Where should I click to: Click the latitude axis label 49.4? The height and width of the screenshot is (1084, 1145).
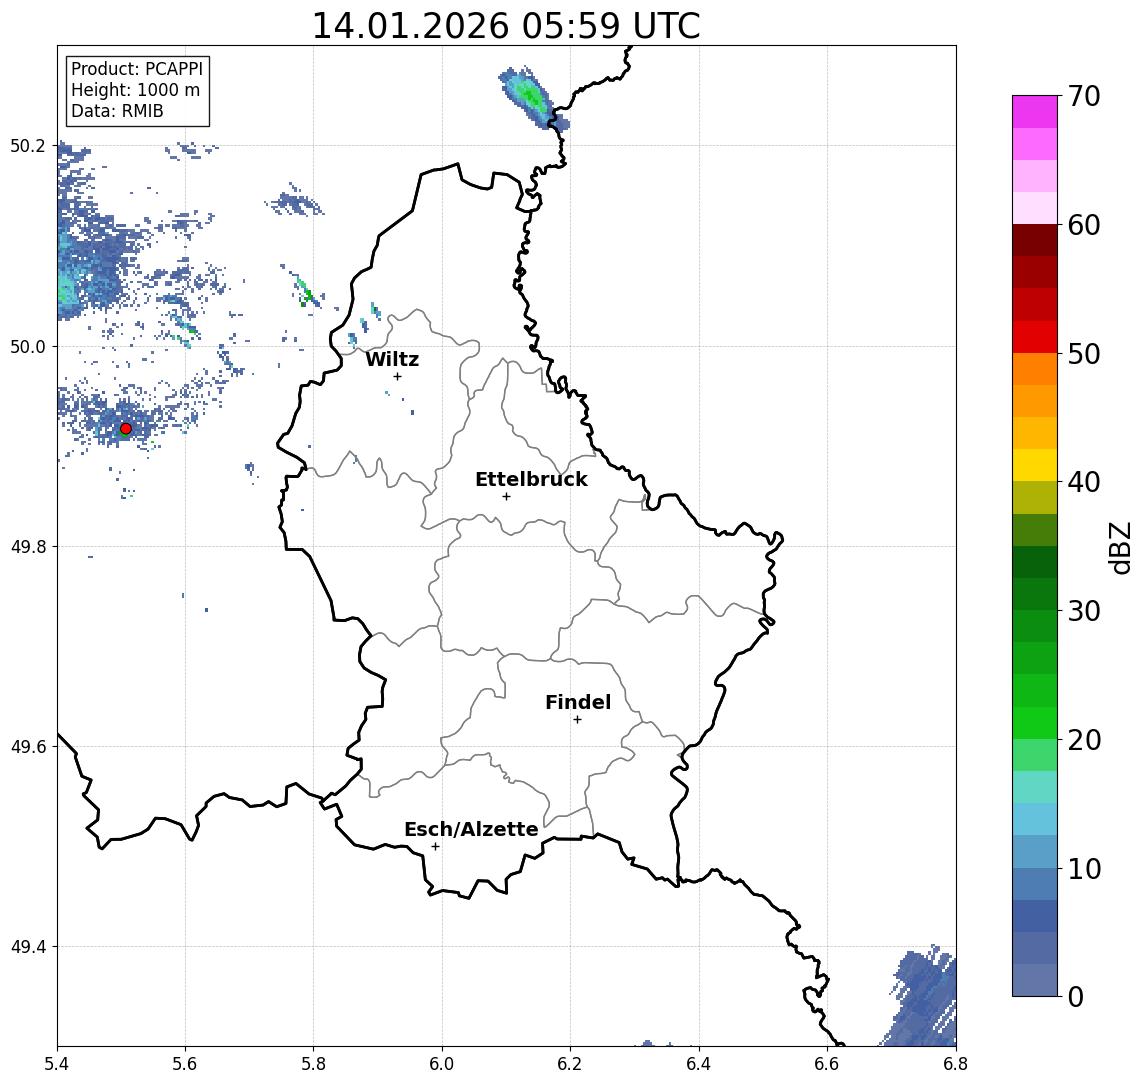(28, 947)
